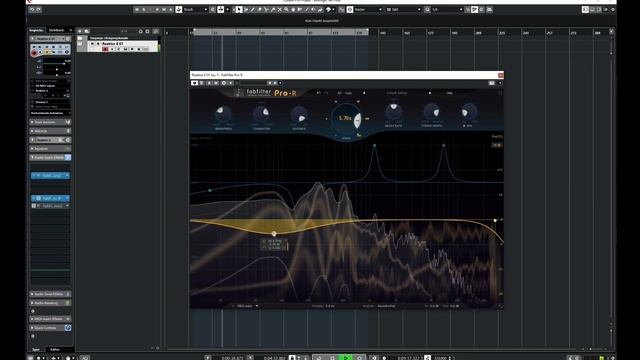Select the right post-EQ peak band point
The width and height of the screenshot is (640, 360).
(x=444, y=145)
